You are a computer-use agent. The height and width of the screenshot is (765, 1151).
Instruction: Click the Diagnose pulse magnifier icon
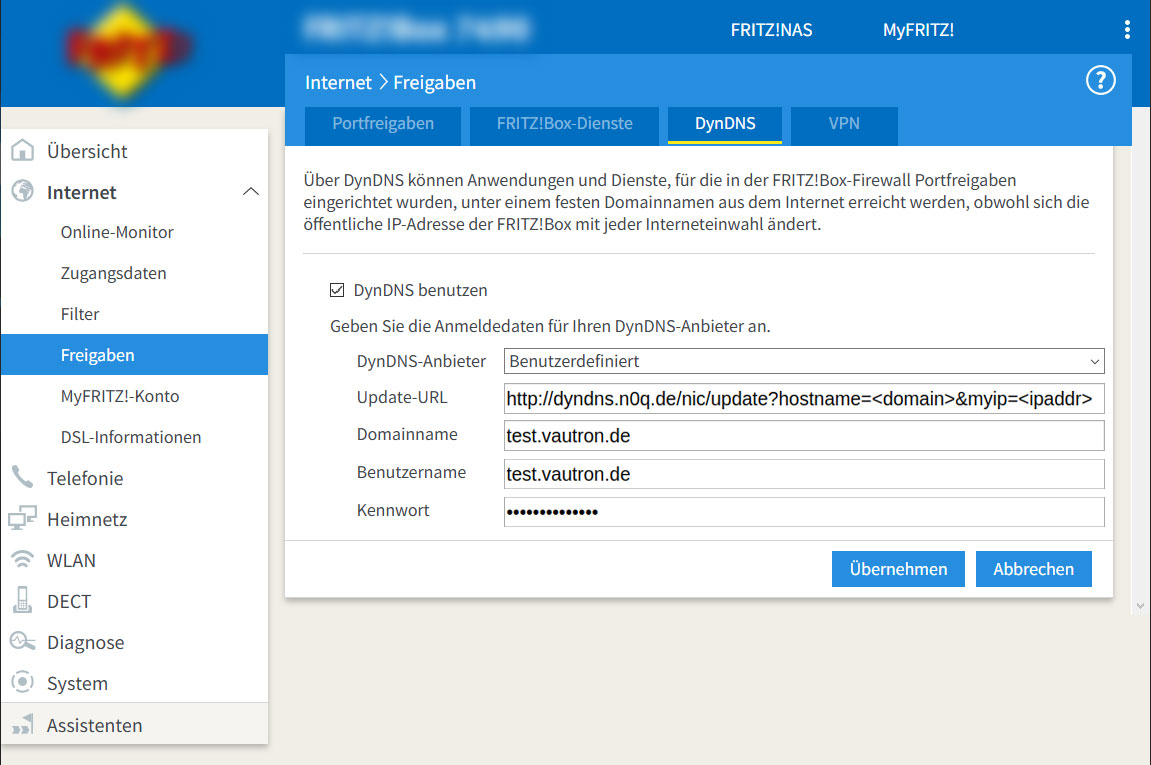pyautogui.click(x=23, y=641)
